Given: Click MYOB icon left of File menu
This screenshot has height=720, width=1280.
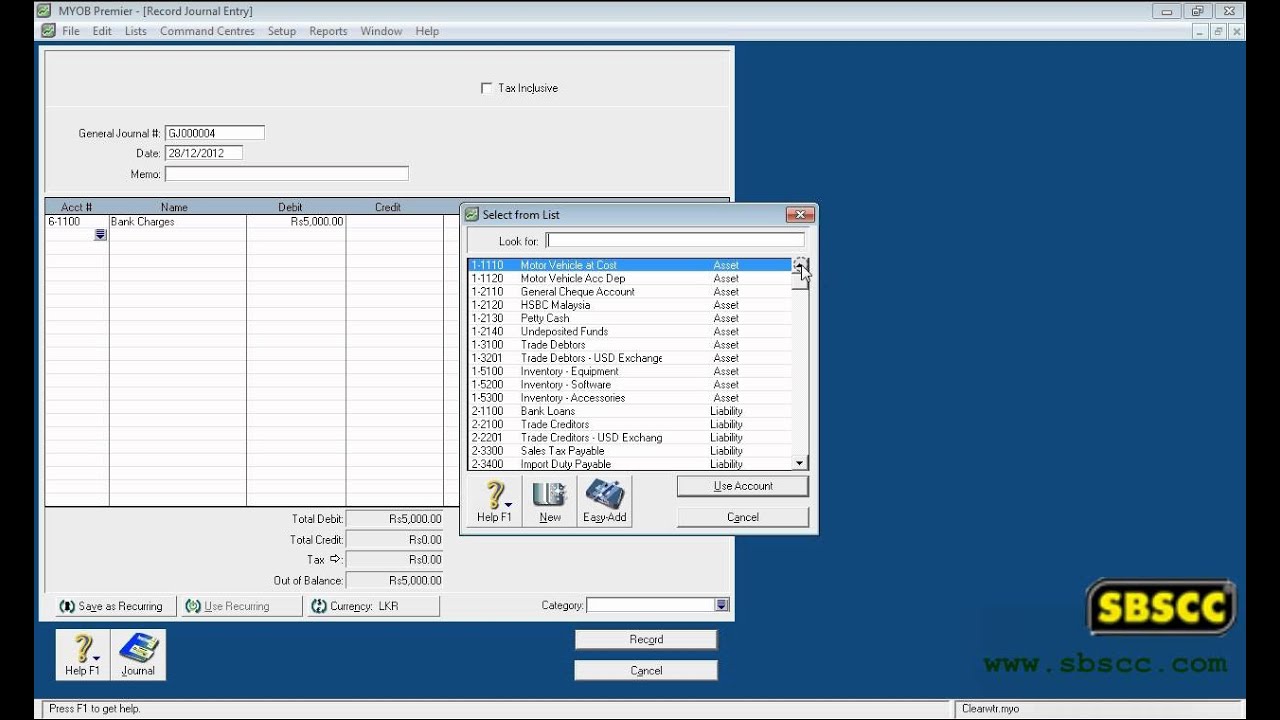Looking at the screenshot, I should tap(48, 31).
